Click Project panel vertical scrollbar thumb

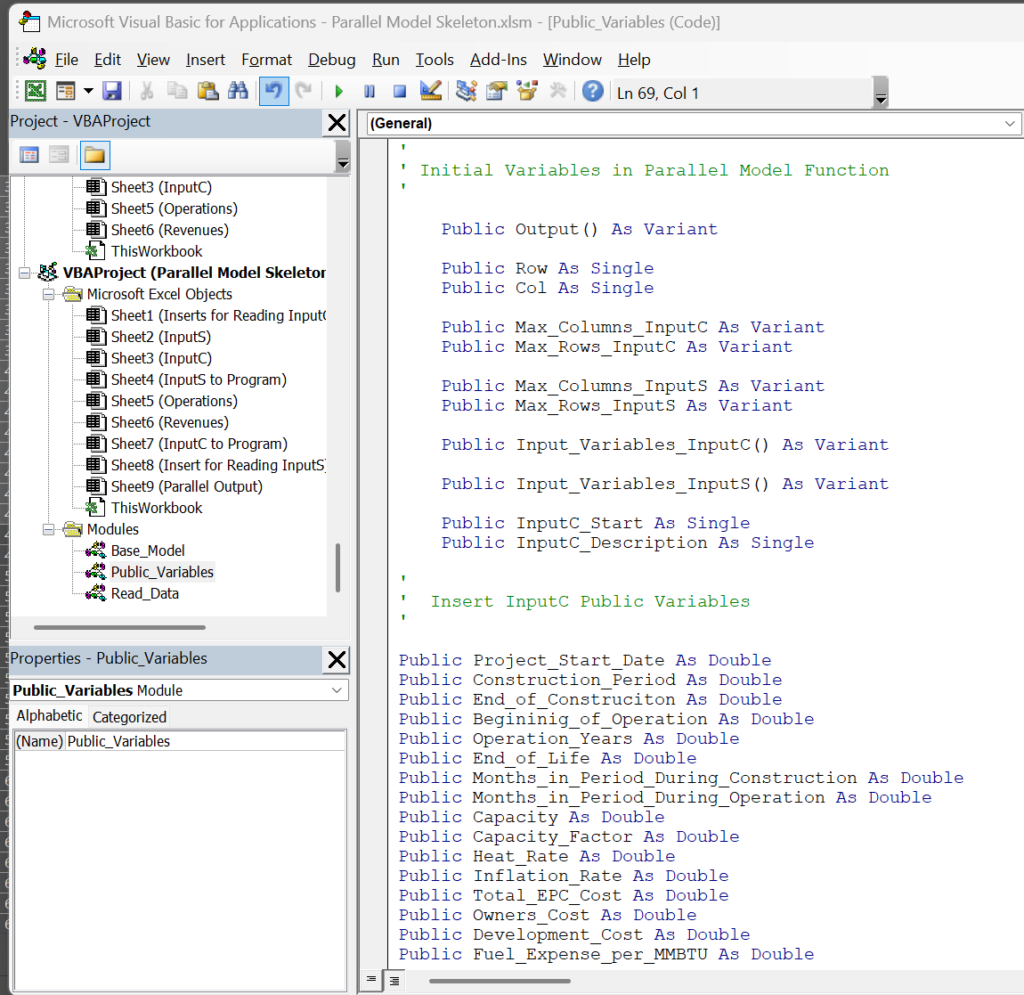coord(338,567)
